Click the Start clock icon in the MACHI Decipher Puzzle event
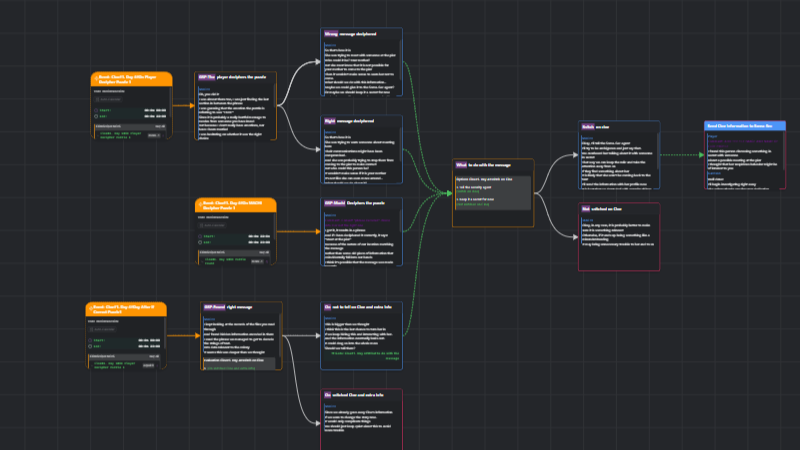800x450 pixels. 200,236
